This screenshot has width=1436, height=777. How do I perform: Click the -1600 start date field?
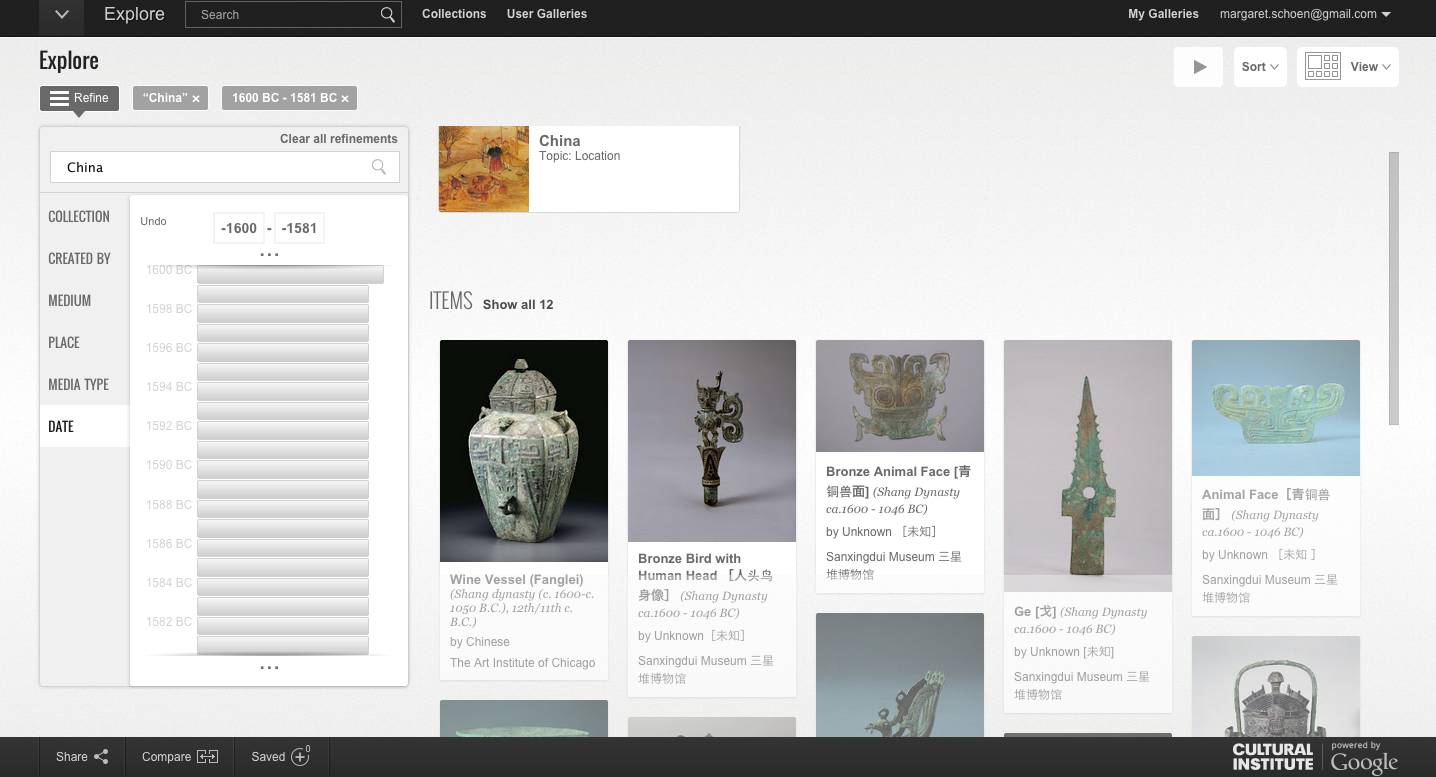pyautogui.click(x=239, y=228)
